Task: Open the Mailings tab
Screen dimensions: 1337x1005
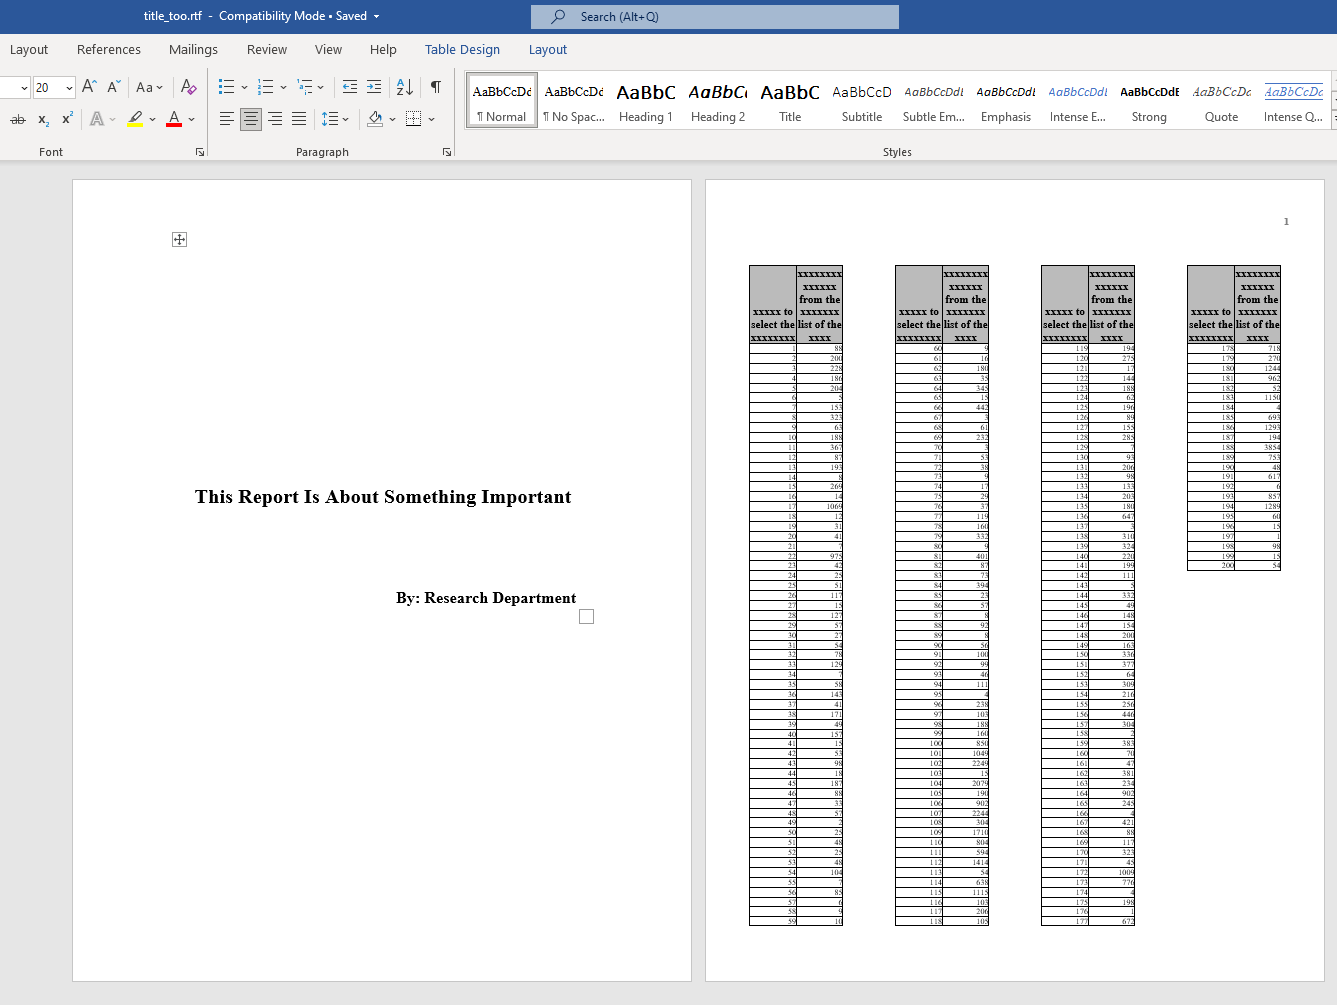Action: [193, 49]
